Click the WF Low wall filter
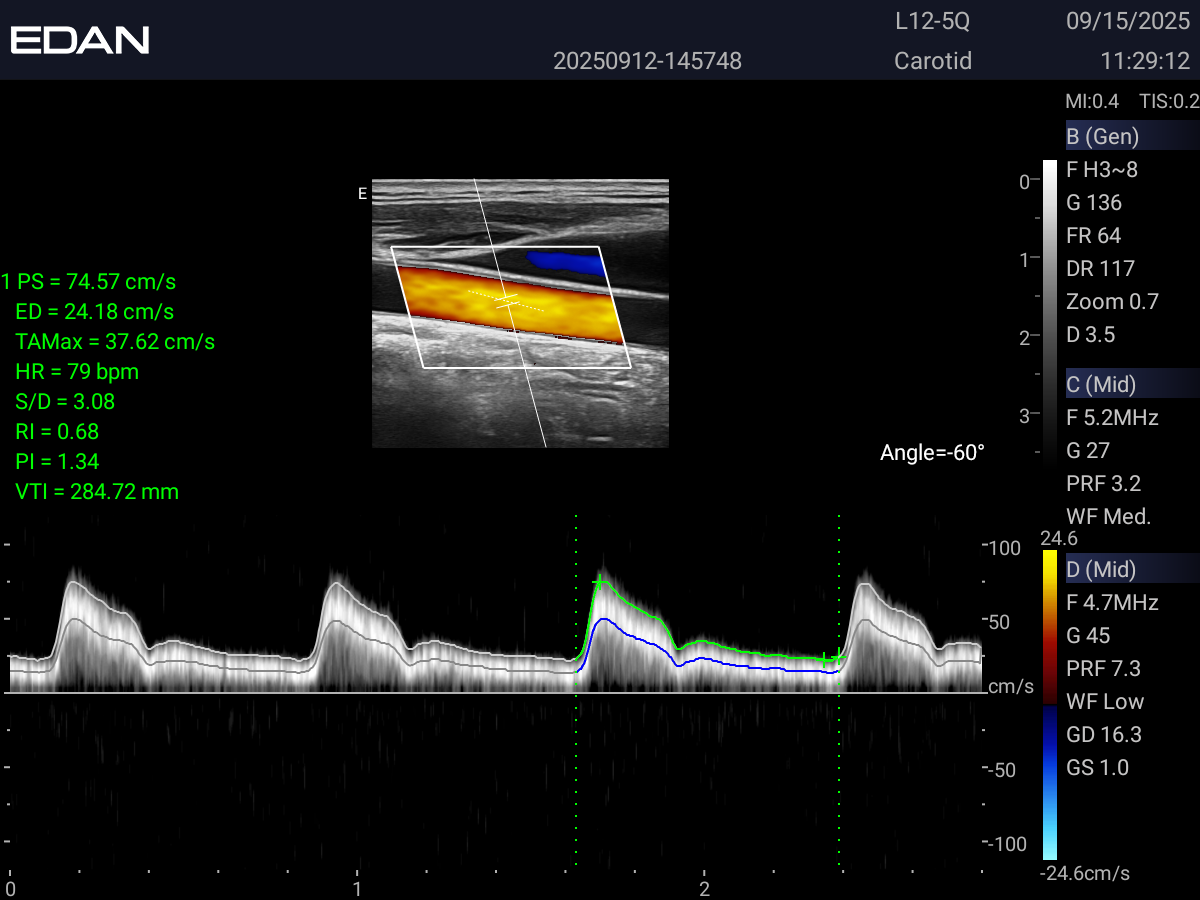Screen dimensions: 1200x900 (x=1105, y=701)
